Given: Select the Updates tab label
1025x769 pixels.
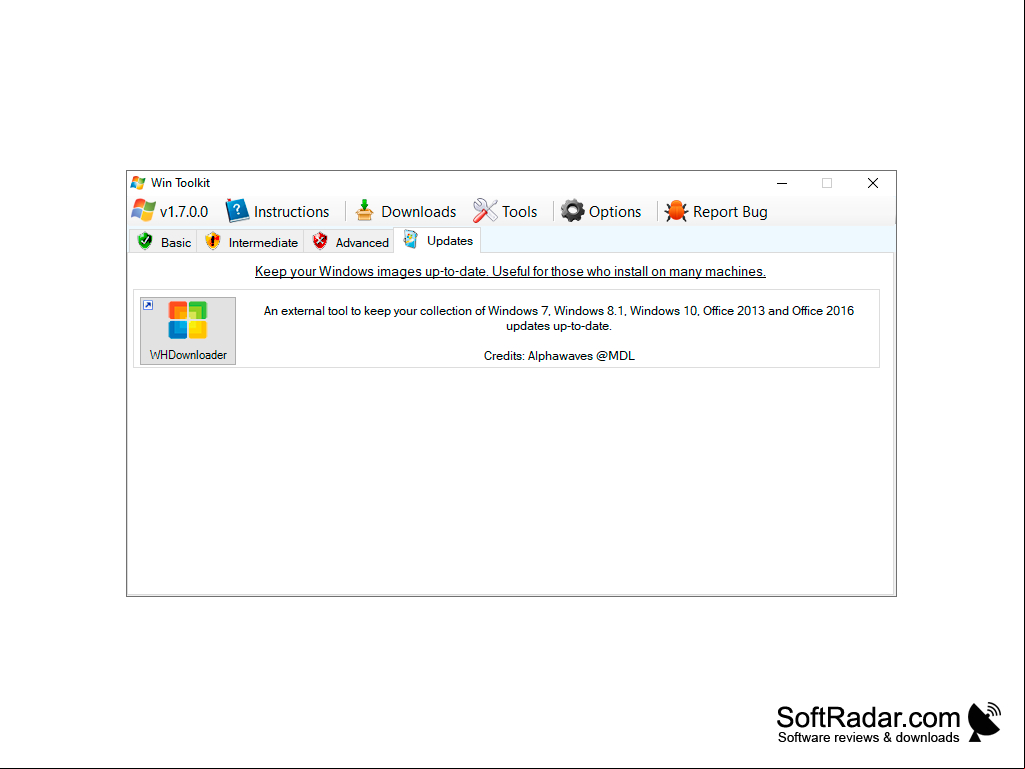Looking at the screenshot, I should pos(450,241).
